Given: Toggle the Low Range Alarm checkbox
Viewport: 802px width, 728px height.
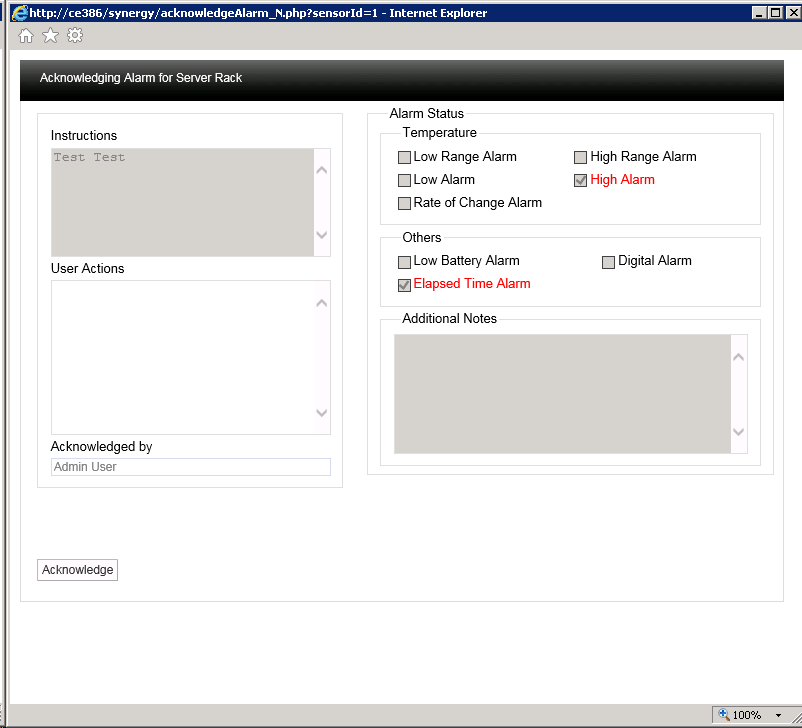Looking at the screenshot, I should (404, 157).
